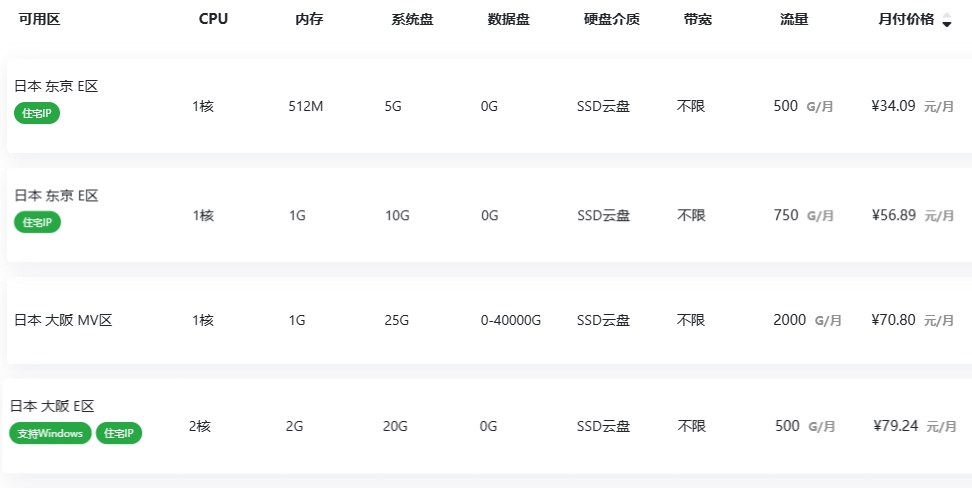Screen dimensions: 972x488
Task: Click the 内存 column header
Action: (x=309, y=20)
